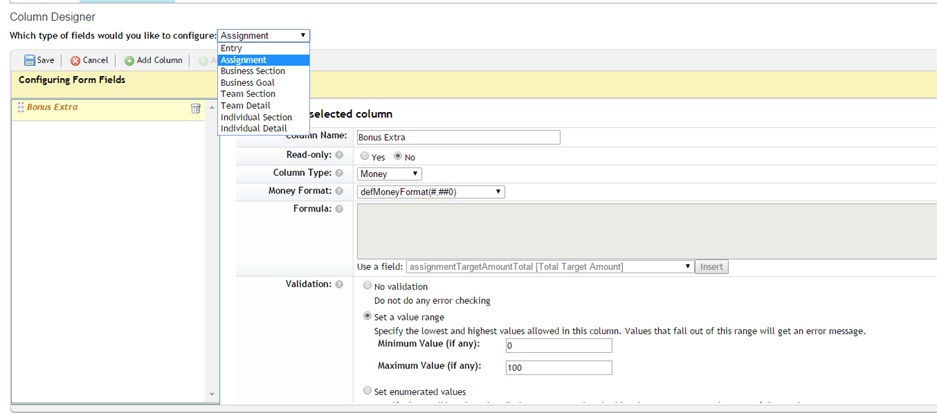Image resolution: width=937 pixels, height=413 pixels.
Task: Open help icon next to Validation
Action: pyautogui.click(x=339, y=284)
